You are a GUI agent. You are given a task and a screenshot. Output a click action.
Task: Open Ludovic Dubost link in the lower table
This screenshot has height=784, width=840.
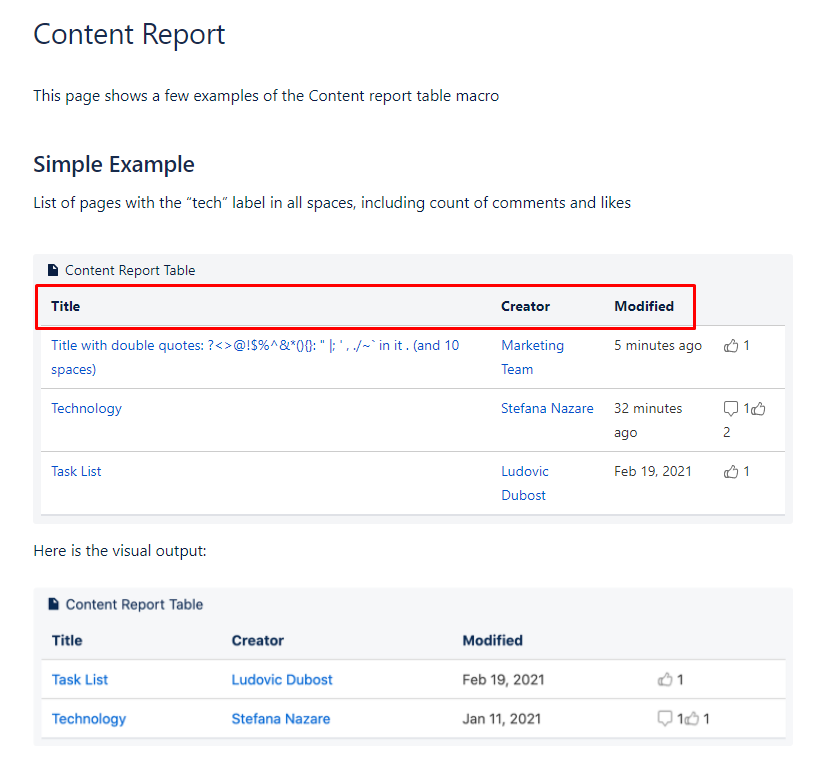[x=282, y=680]
